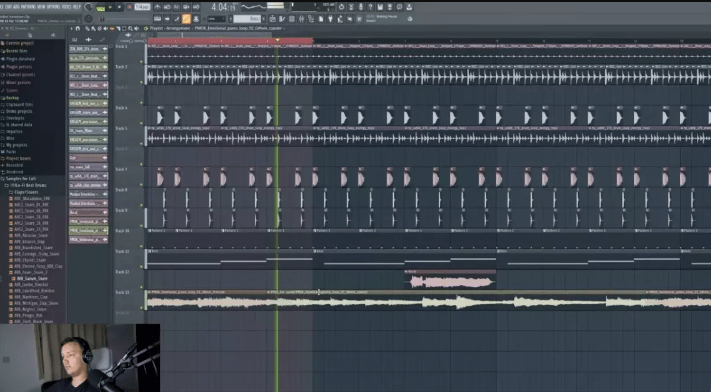Open the OPTIONS menu

[x=54, y=7]
